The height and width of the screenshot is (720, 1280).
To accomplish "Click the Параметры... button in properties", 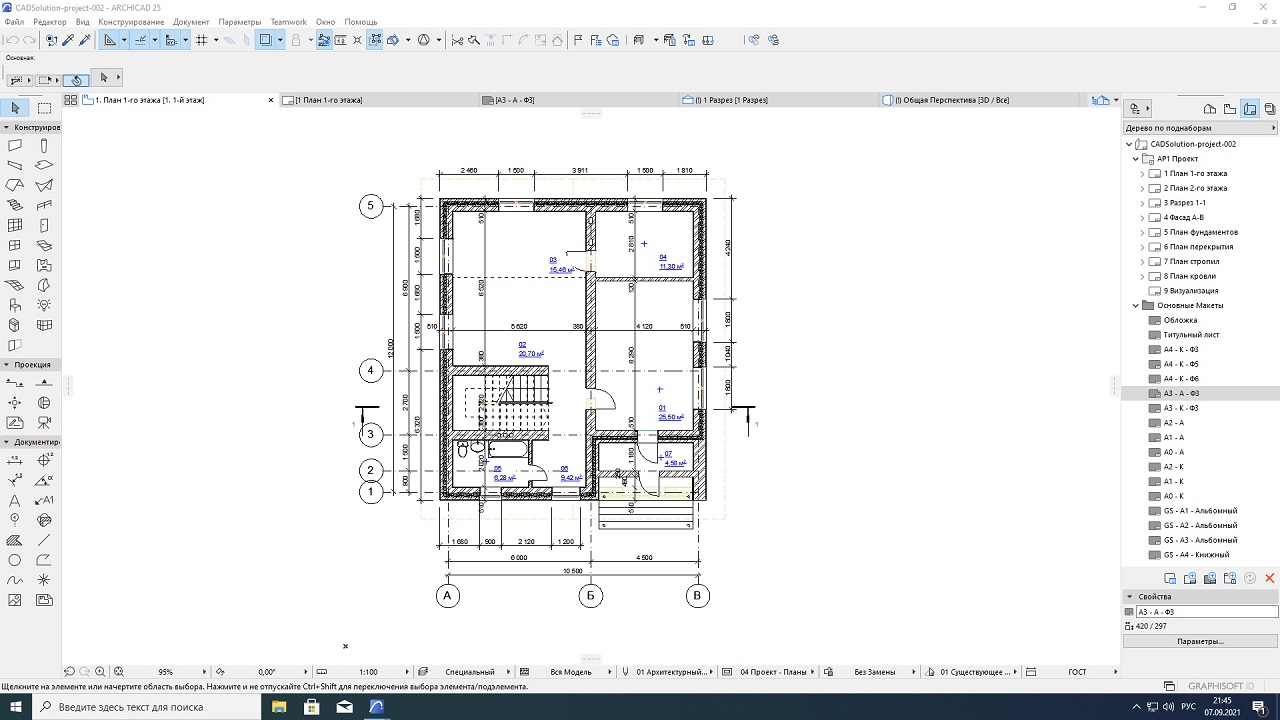I will coord(1200,641).
